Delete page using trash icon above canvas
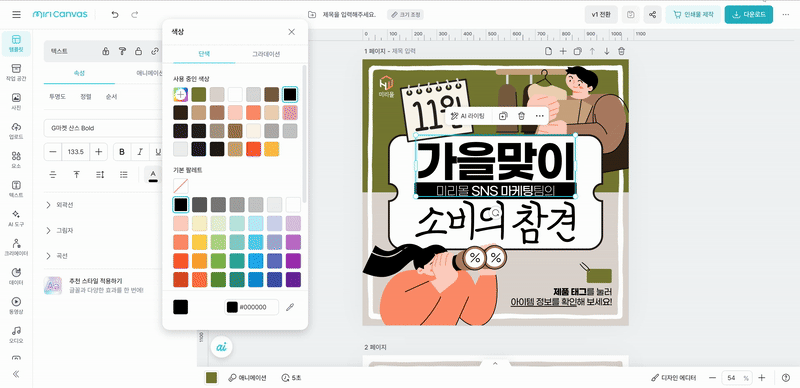The width and height of the screenshot is (800, 388). point(621,51)
